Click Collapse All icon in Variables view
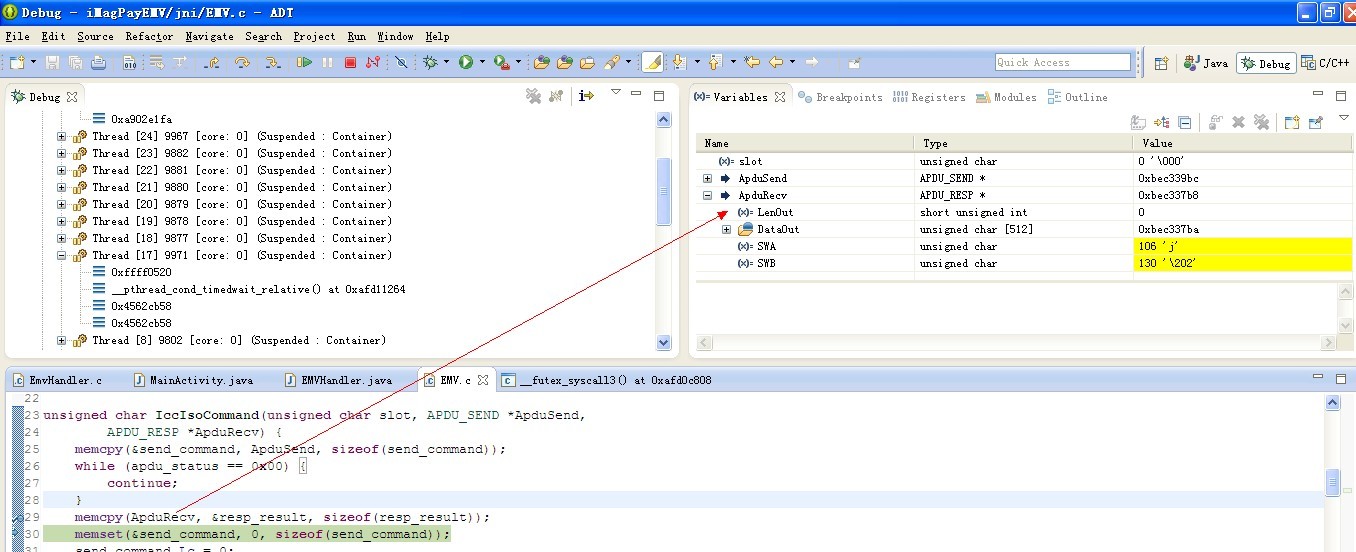Screen dimensions: 1356x552 1185,123
